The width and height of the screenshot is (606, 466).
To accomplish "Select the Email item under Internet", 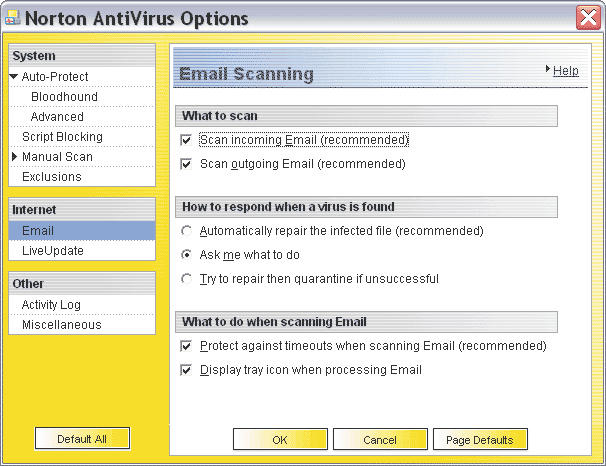I will point(82,231).
